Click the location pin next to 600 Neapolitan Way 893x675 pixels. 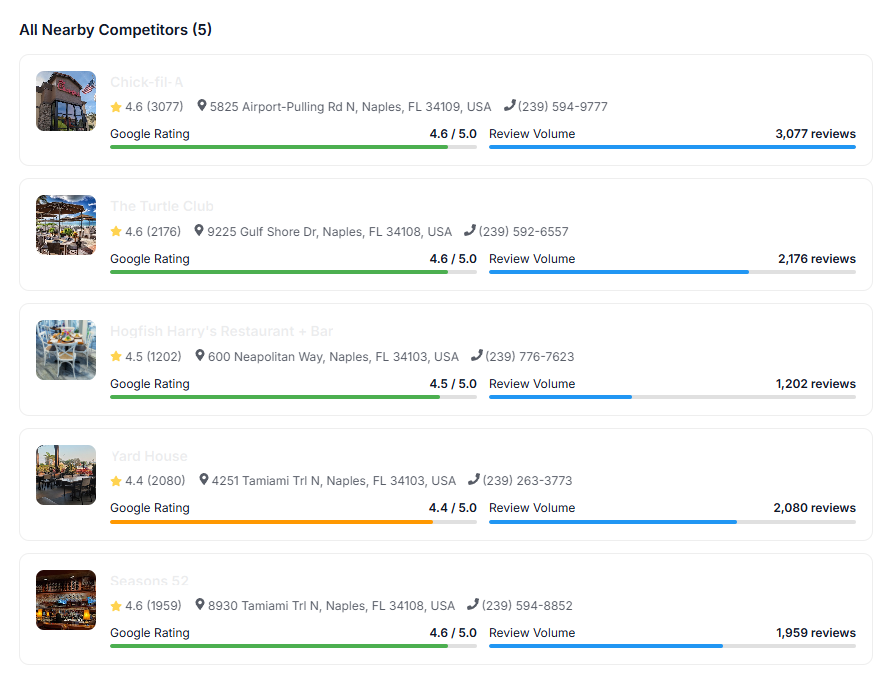click(200, 356)
